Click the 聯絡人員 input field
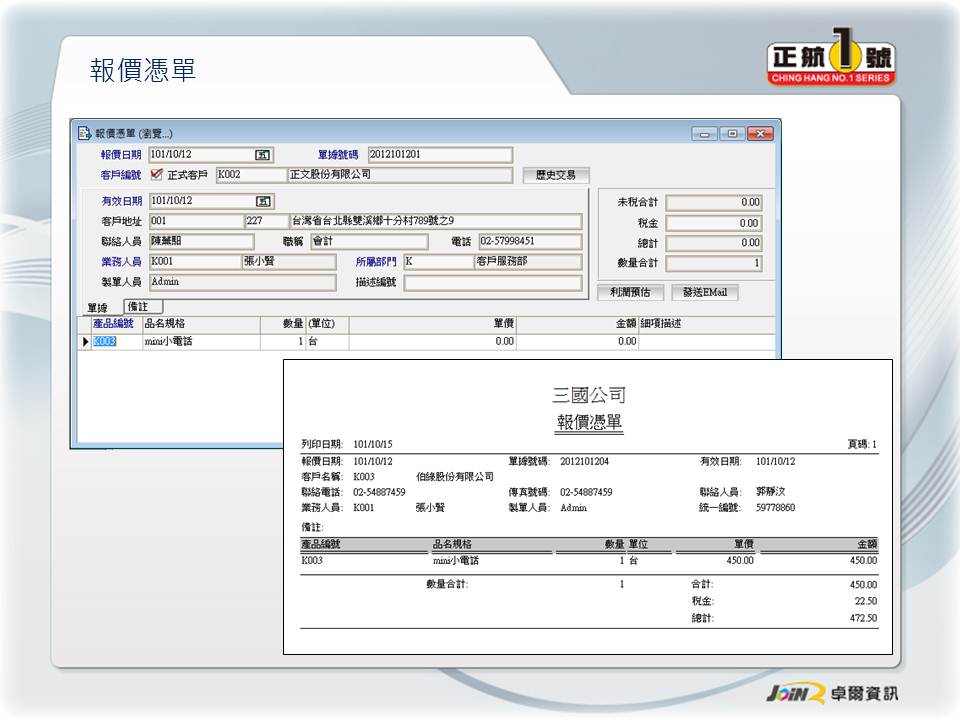The width and height of the screenshot is (960, 720). point(201,242)
